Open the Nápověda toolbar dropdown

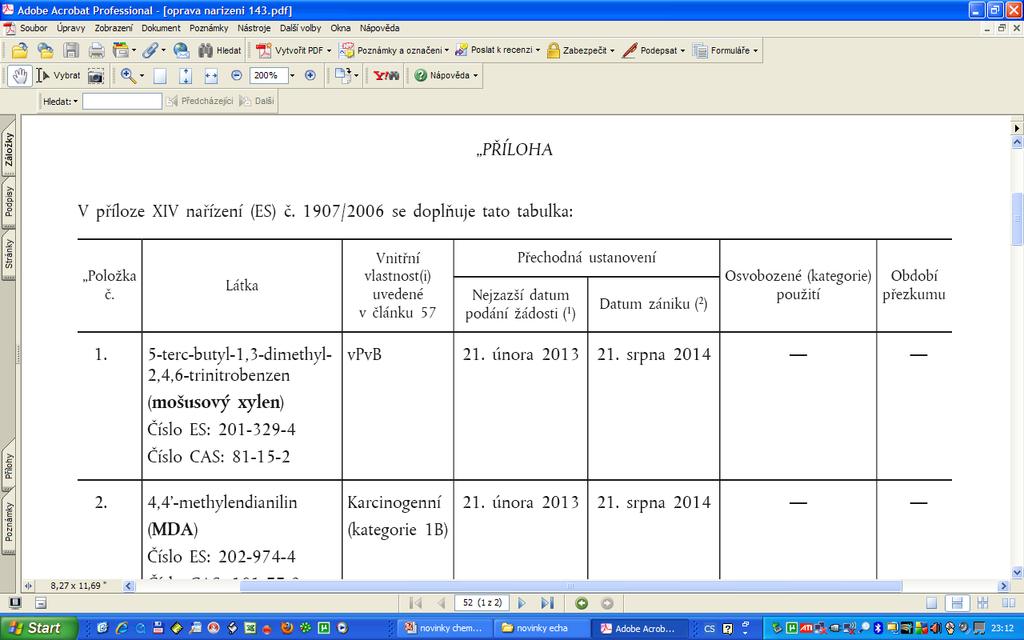[475, 76]
